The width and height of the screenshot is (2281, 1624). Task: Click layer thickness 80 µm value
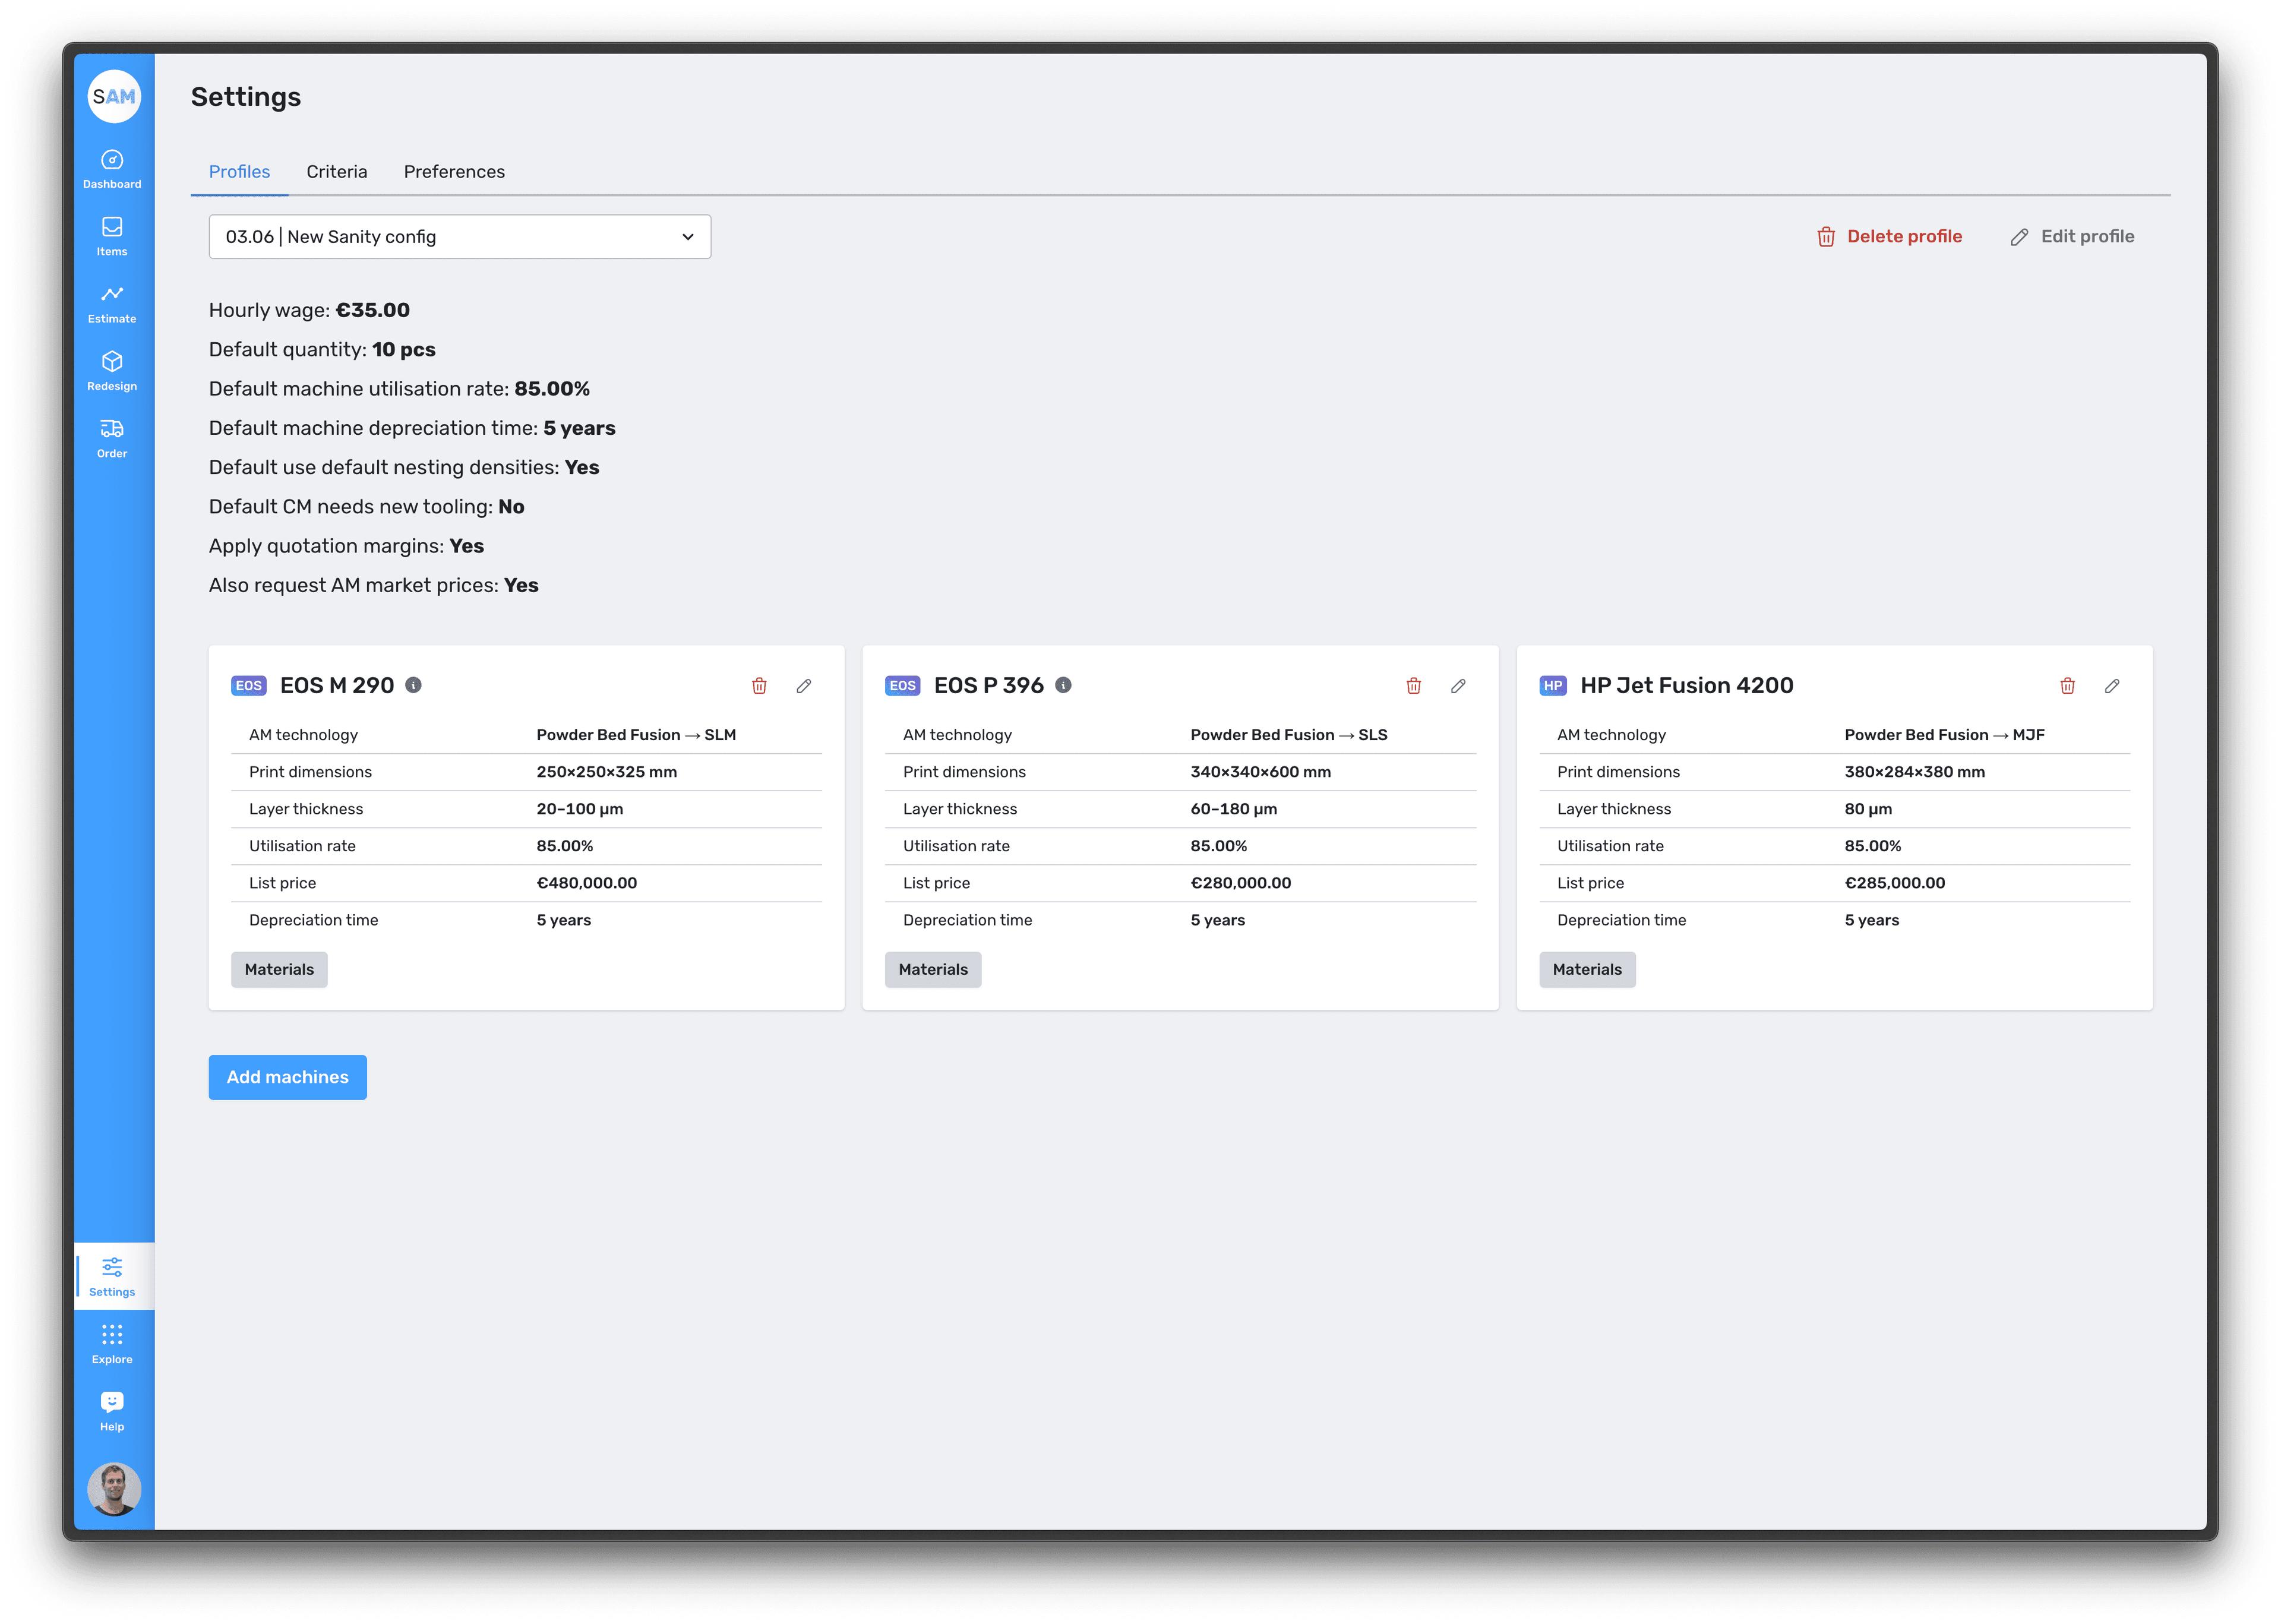(1868, 809)
